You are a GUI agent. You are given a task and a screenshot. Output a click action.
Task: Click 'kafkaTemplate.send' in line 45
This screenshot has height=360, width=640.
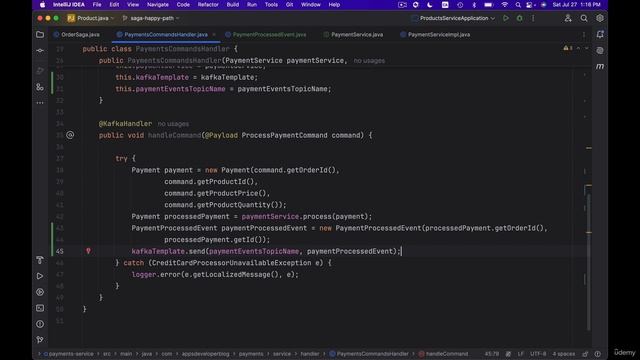pyautogui.click(x=168, y=251)
